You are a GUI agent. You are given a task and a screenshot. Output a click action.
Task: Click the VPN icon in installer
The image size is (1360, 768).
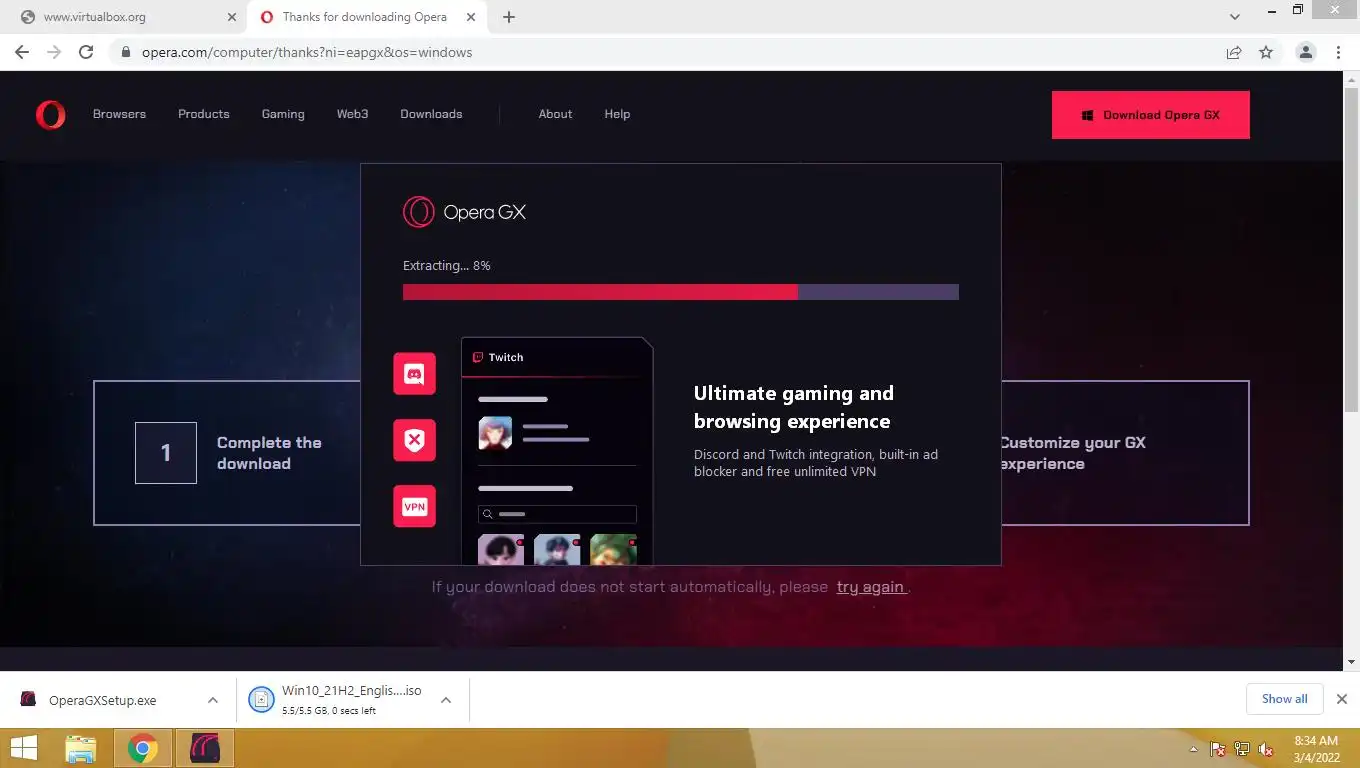(x=414, y=506)
